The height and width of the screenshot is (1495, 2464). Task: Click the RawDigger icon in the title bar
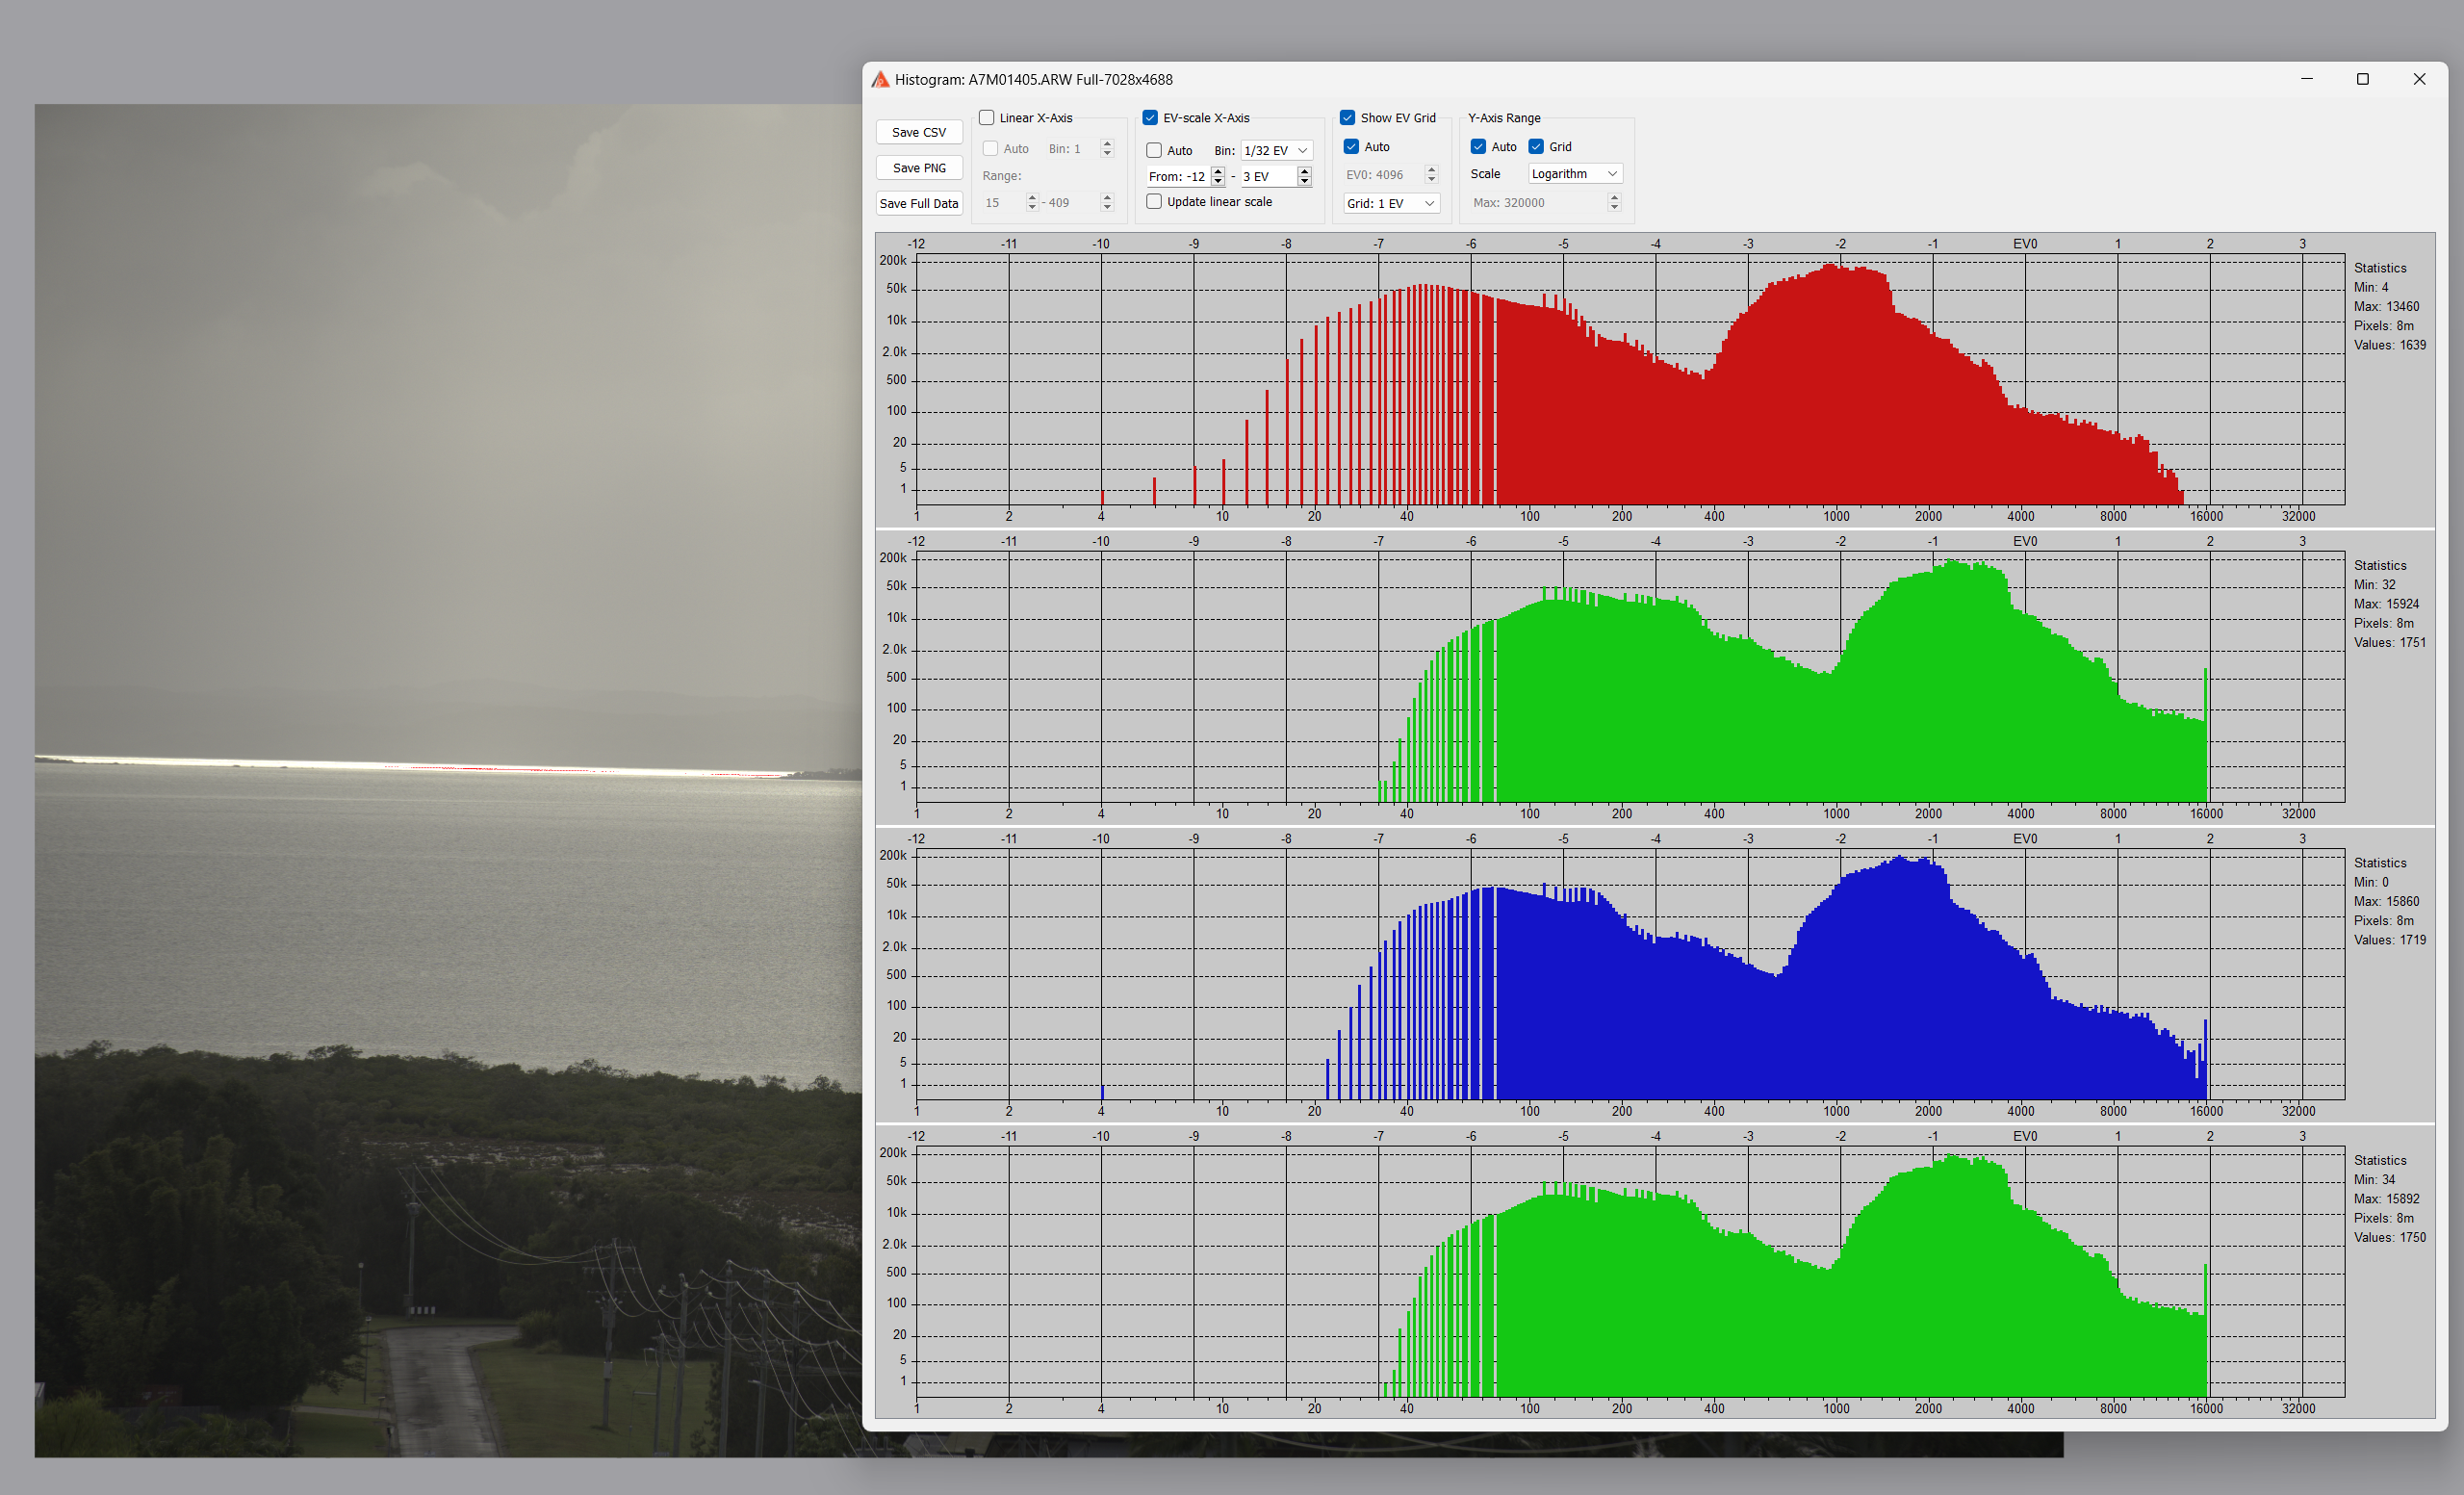[880, 80]
